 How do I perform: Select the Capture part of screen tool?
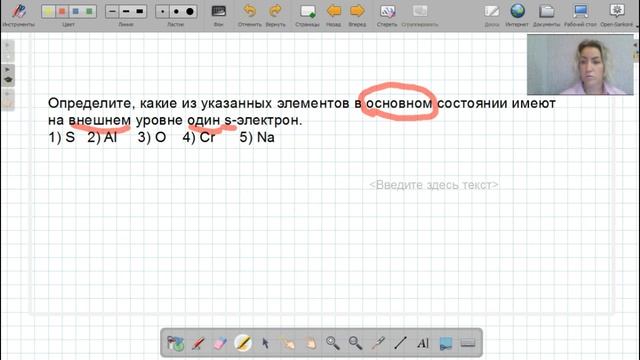[x=445, y=343]
